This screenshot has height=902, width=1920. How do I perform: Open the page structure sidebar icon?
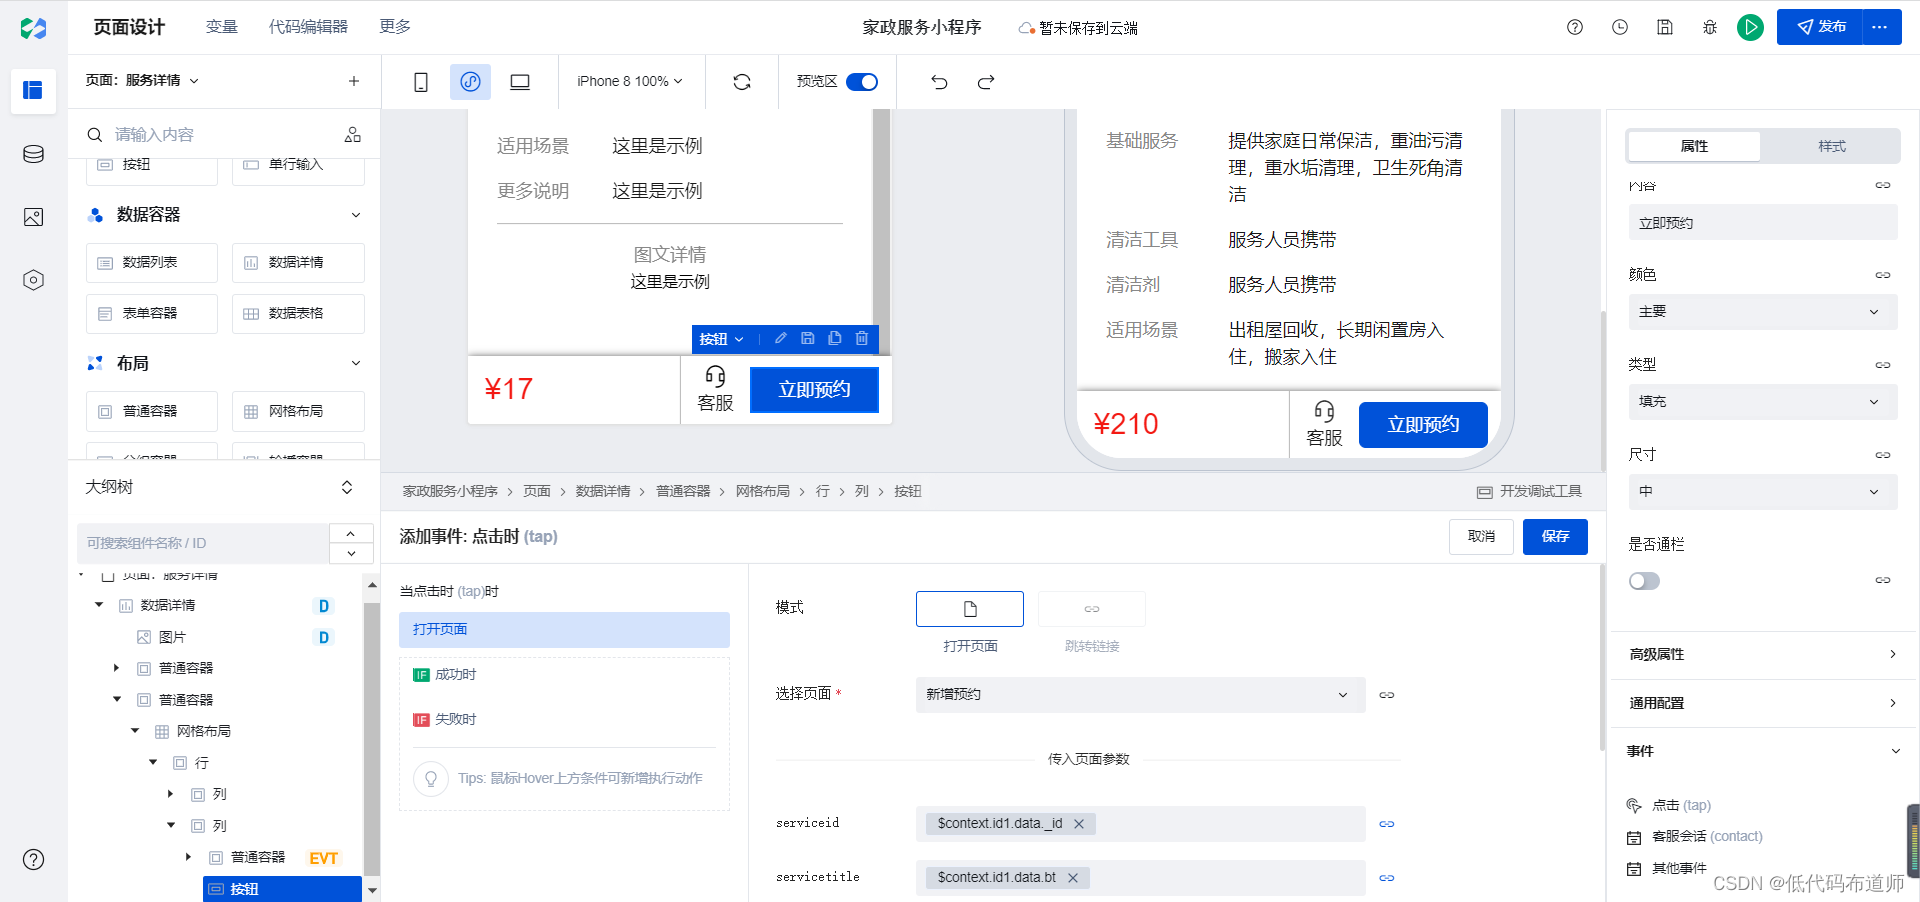click(33, 90)
